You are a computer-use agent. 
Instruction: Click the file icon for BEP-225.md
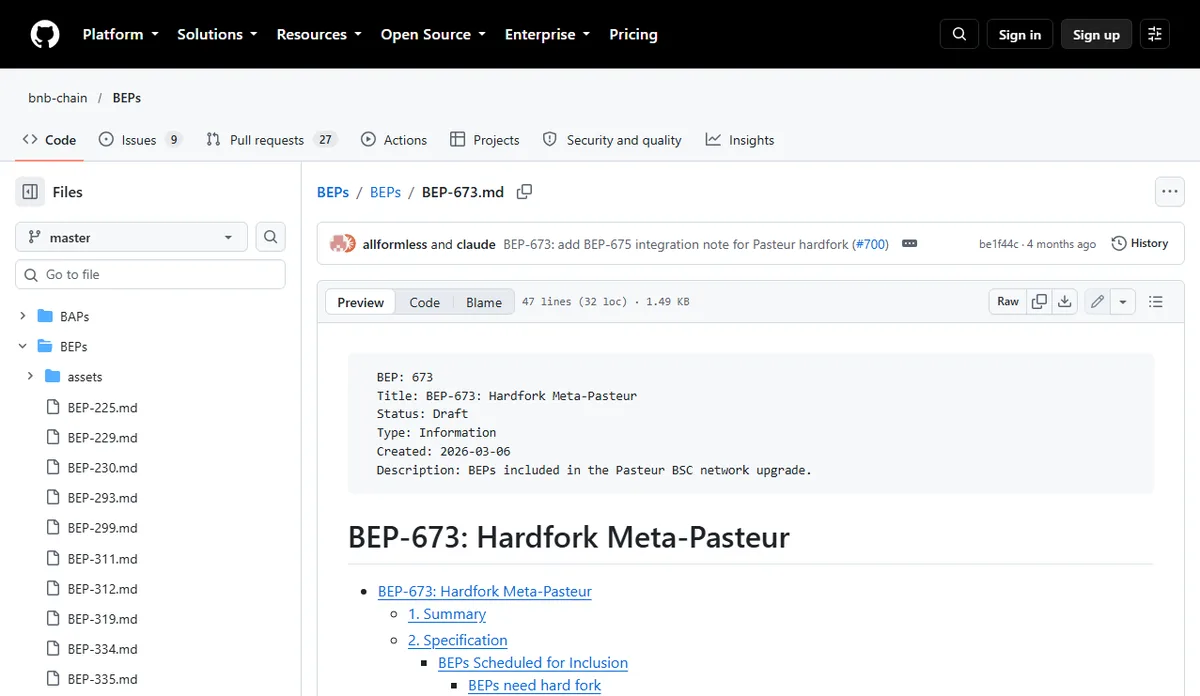53,407
